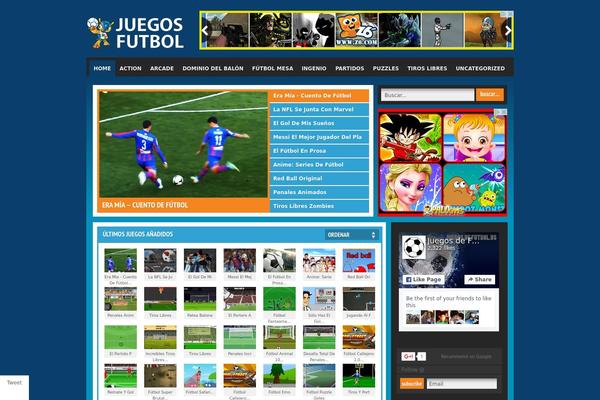Open 'Tiros Y Port' game thumbnail
Image resolution: width=600 pixels, height=400 pixels.
[359, 376]
